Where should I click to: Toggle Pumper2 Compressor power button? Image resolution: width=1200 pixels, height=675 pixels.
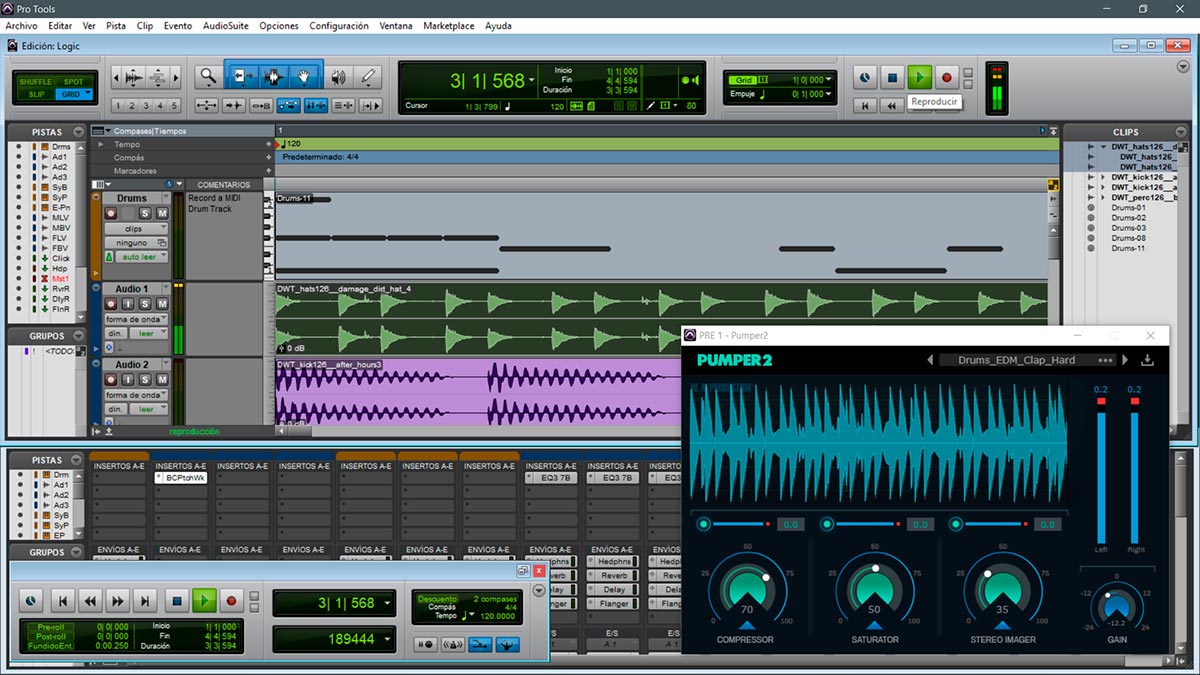704,524
